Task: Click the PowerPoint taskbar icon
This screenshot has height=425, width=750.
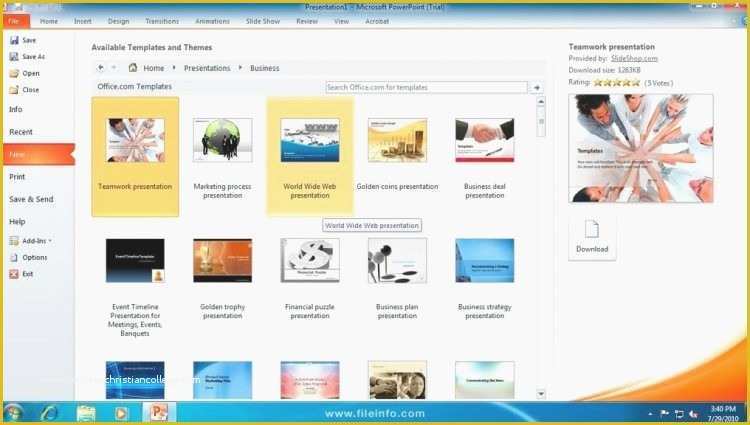Action: (159, 412)
